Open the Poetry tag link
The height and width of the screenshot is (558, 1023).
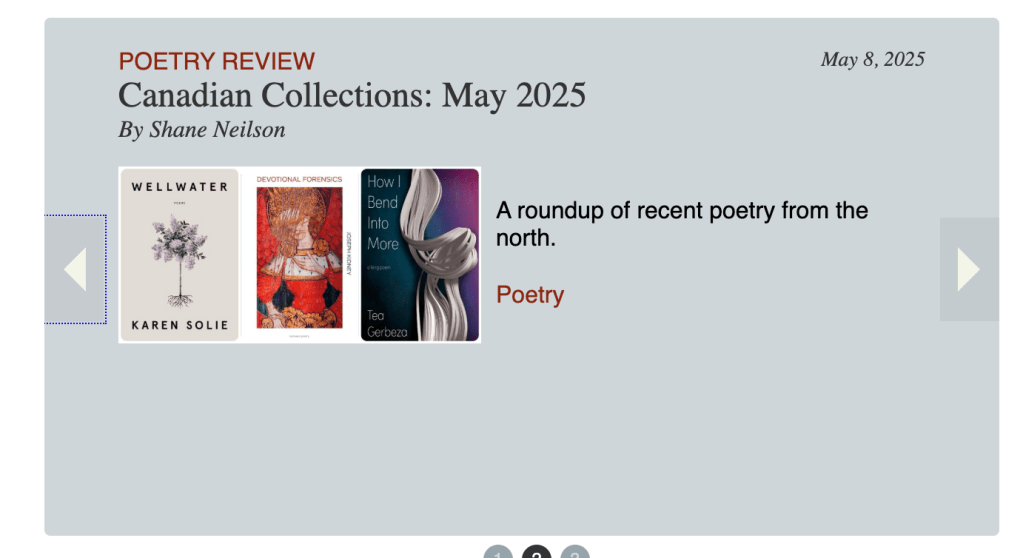pos(530,295)
